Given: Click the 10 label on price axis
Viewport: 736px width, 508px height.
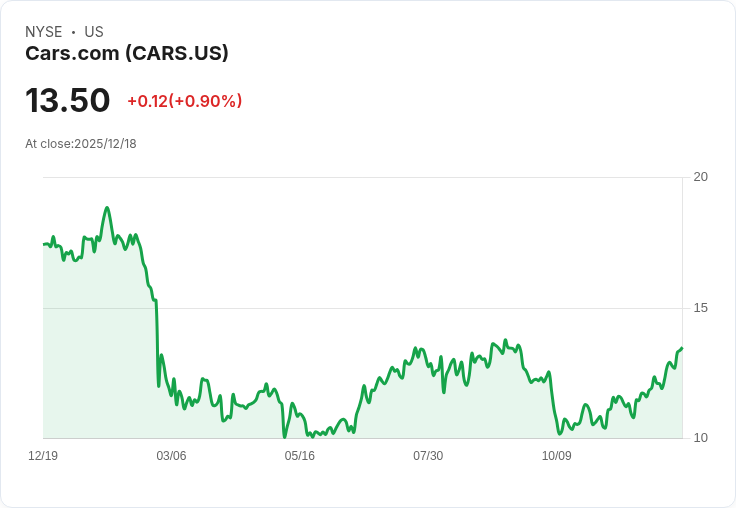Looking at the screenshot, I should point(701,438).
